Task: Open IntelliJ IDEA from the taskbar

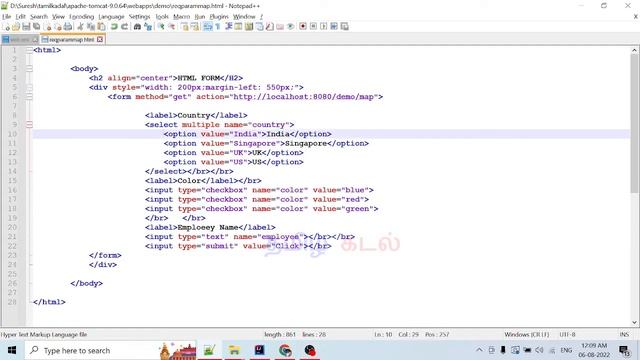Action: coord(260,351)
